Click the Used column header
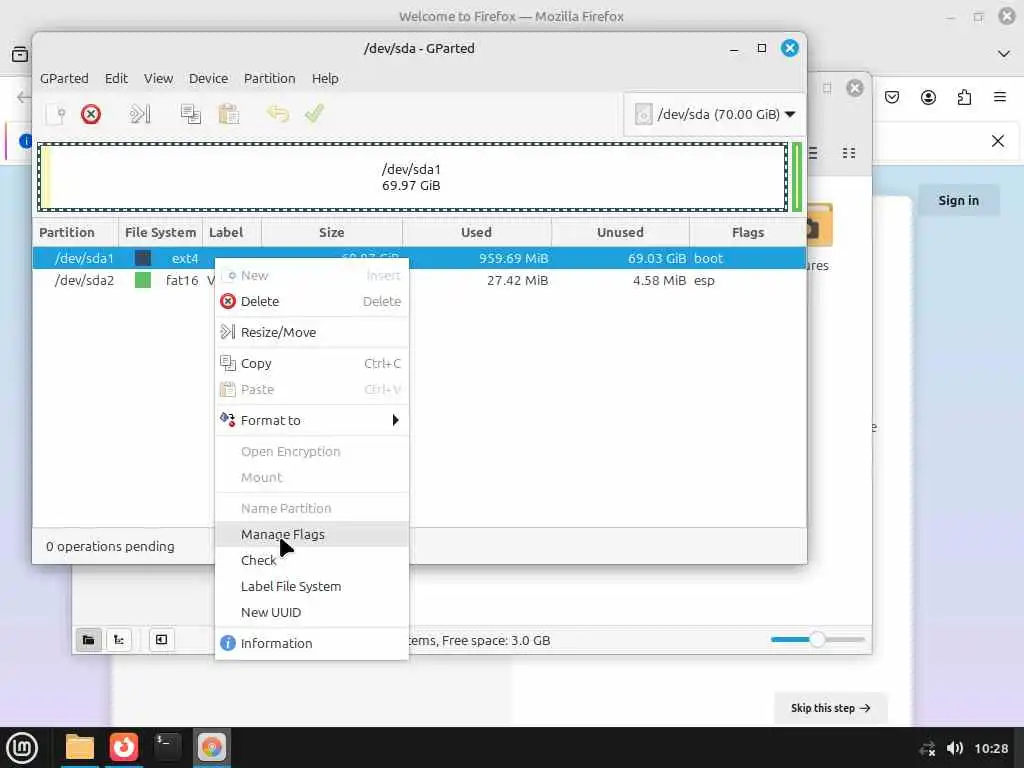The image size is (1024, 768). tap(477, 232)
